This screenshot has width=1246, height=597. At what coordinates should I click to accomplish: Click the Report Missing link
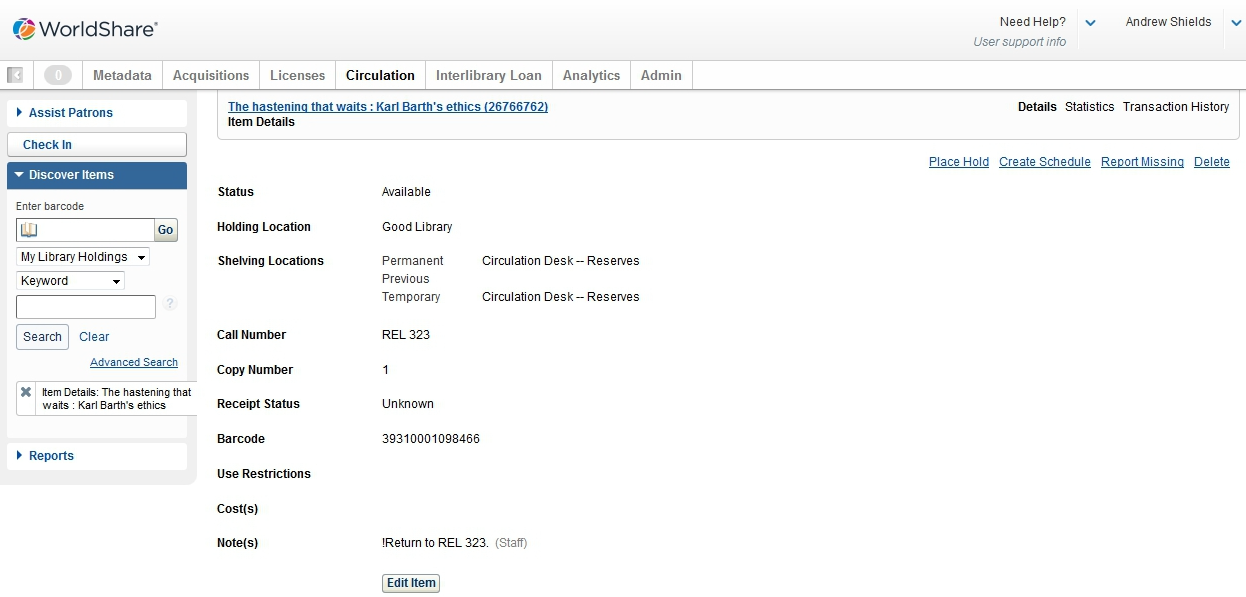pos(1142,162)
